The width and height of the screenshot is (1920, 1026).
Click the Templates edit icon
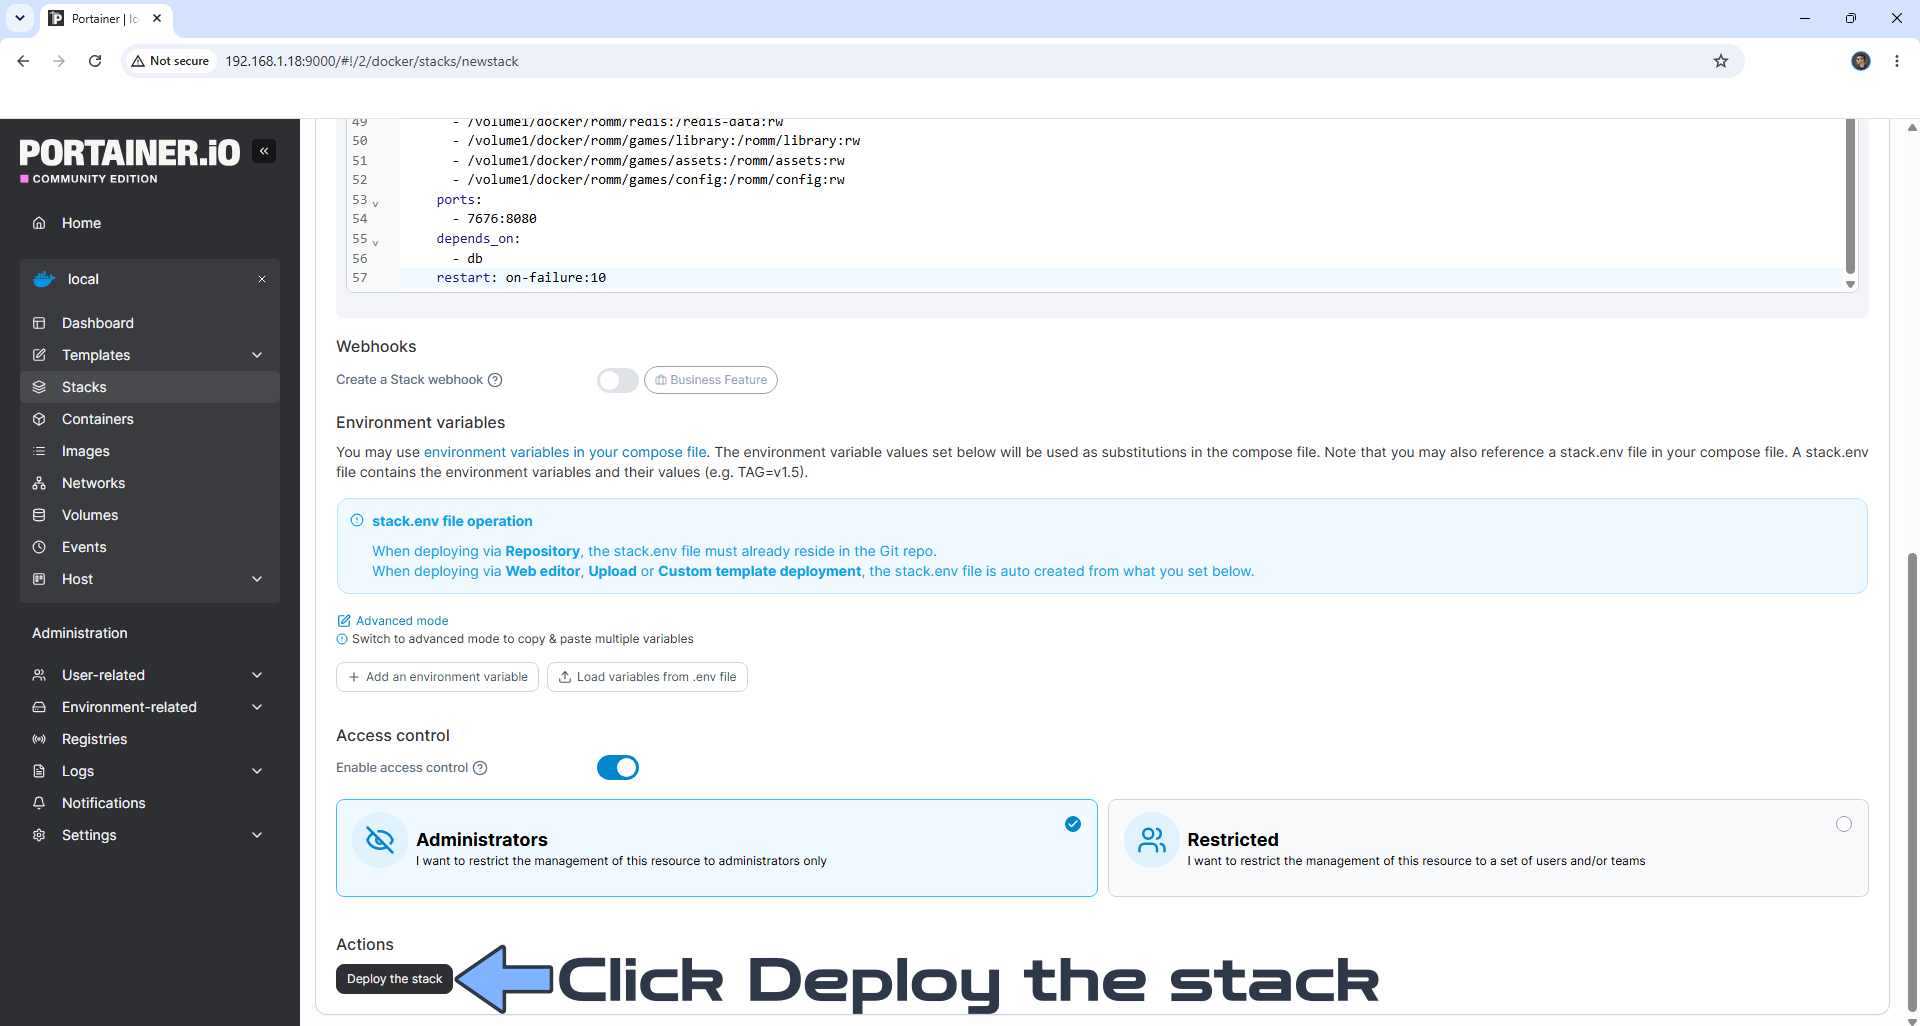coord(39,355)
